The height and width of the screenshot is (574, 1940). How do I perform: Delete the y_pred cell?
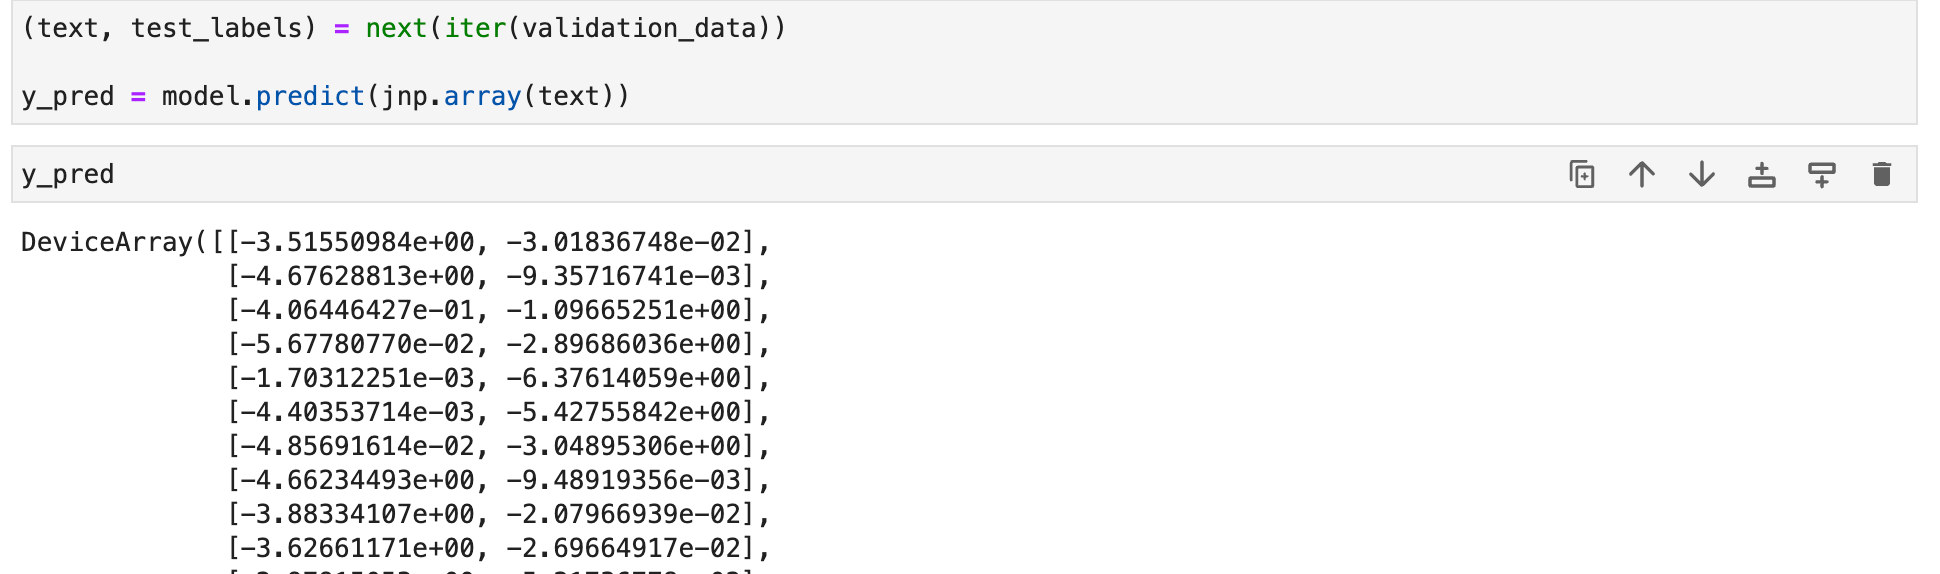[x=1881, y=175]
